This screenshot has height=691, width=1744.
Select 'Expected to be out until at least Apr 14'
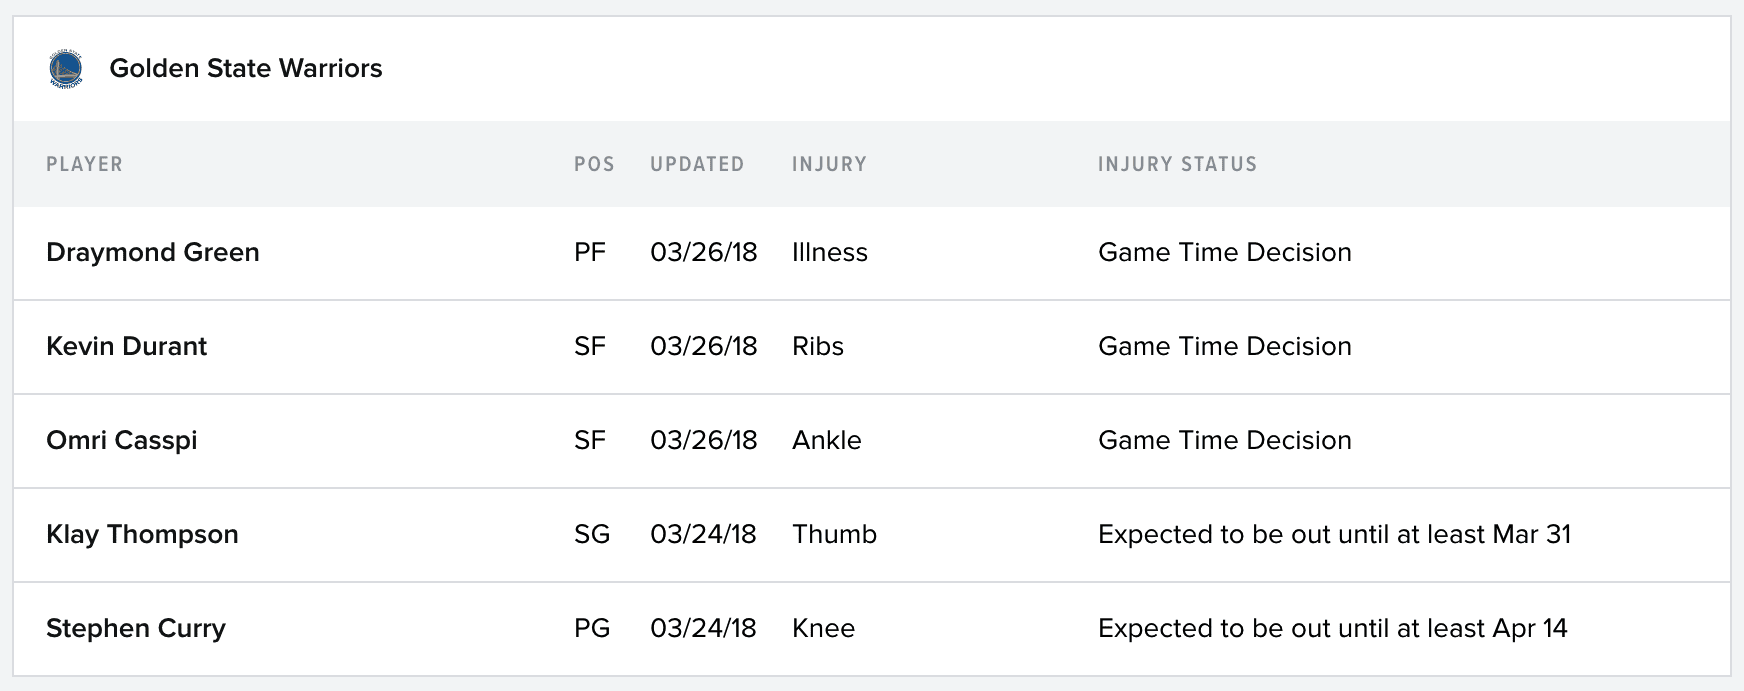pos(1333,628)
